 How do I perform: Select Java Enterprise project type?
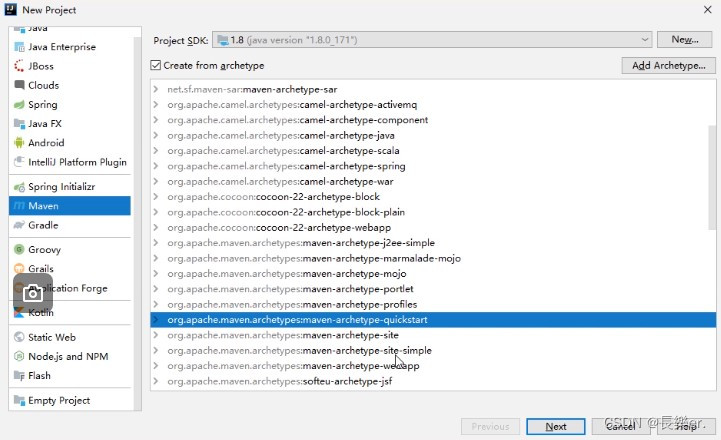coord(70,47)
